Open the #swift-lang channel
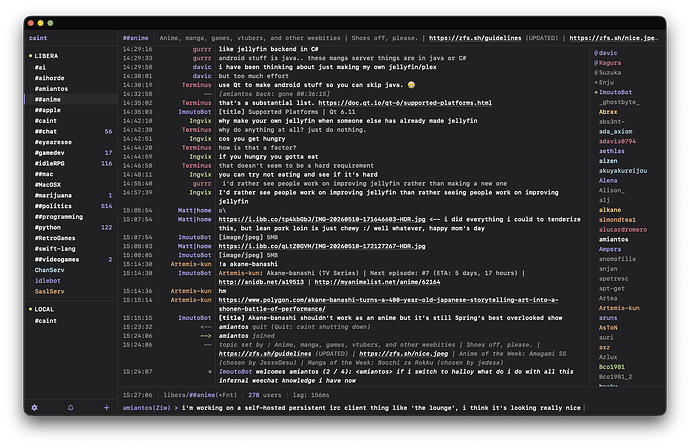The width and height of the screenshot is (690, 447). coord(55,249)
